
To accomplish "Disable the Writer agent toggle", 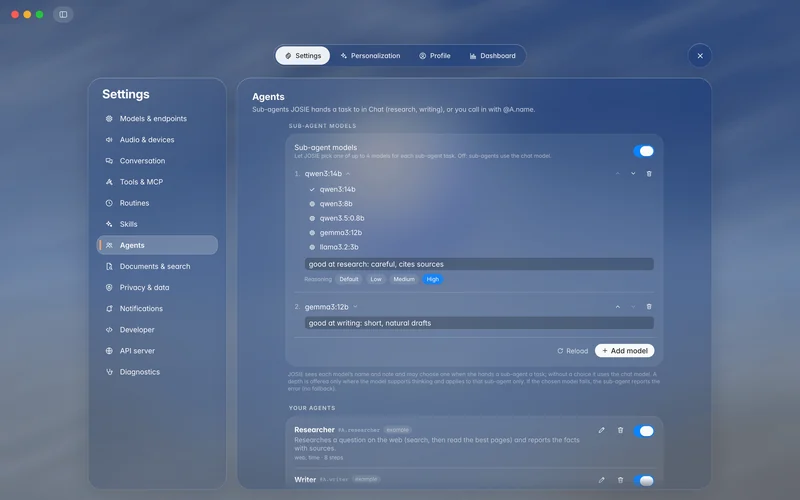I will [643, 481].
